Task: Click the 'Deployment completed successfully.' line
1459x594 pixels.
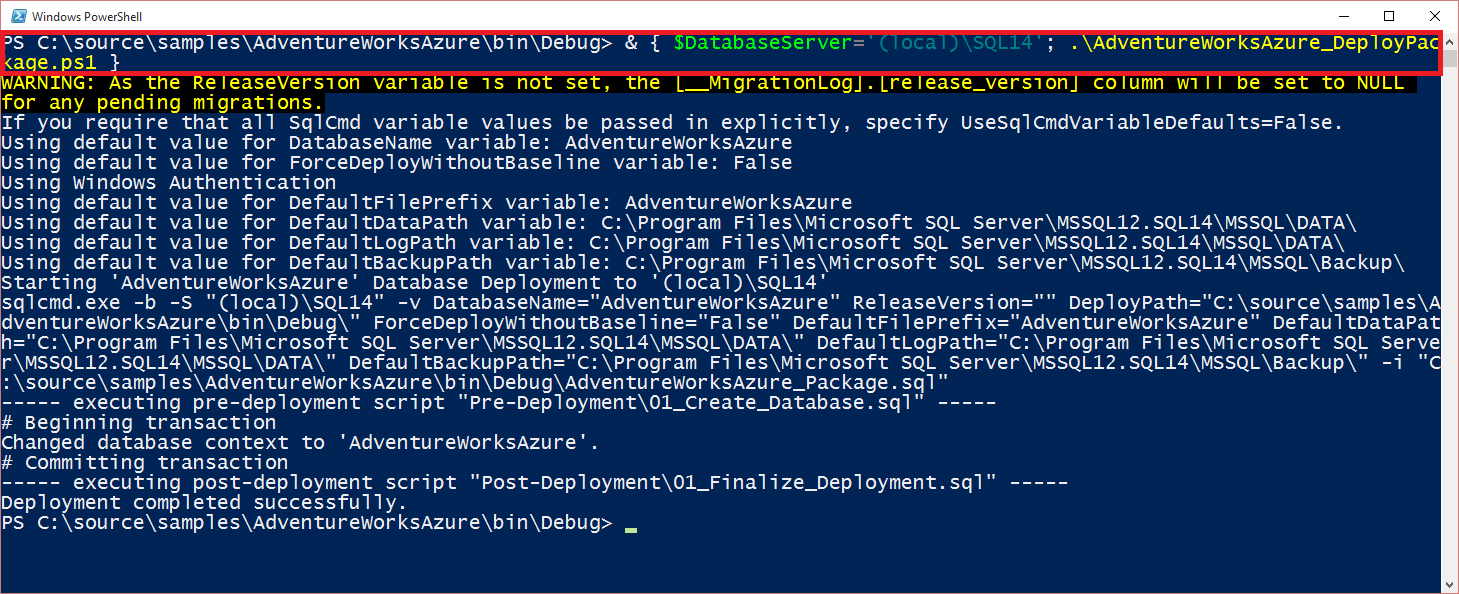Action: click(x=204, y=503)
